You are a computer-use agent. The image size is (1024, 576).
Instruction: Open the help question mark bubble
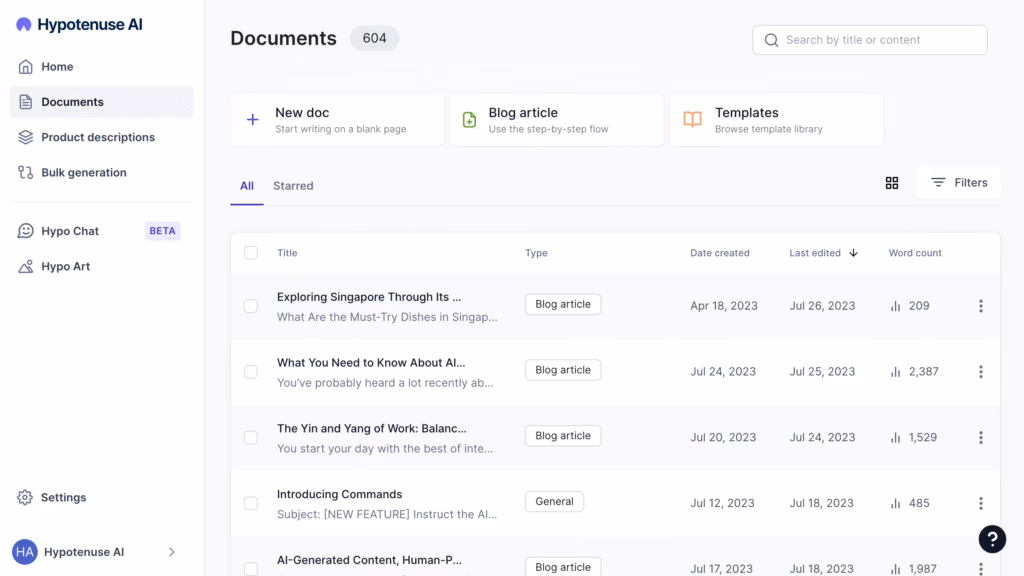[992, 539]
